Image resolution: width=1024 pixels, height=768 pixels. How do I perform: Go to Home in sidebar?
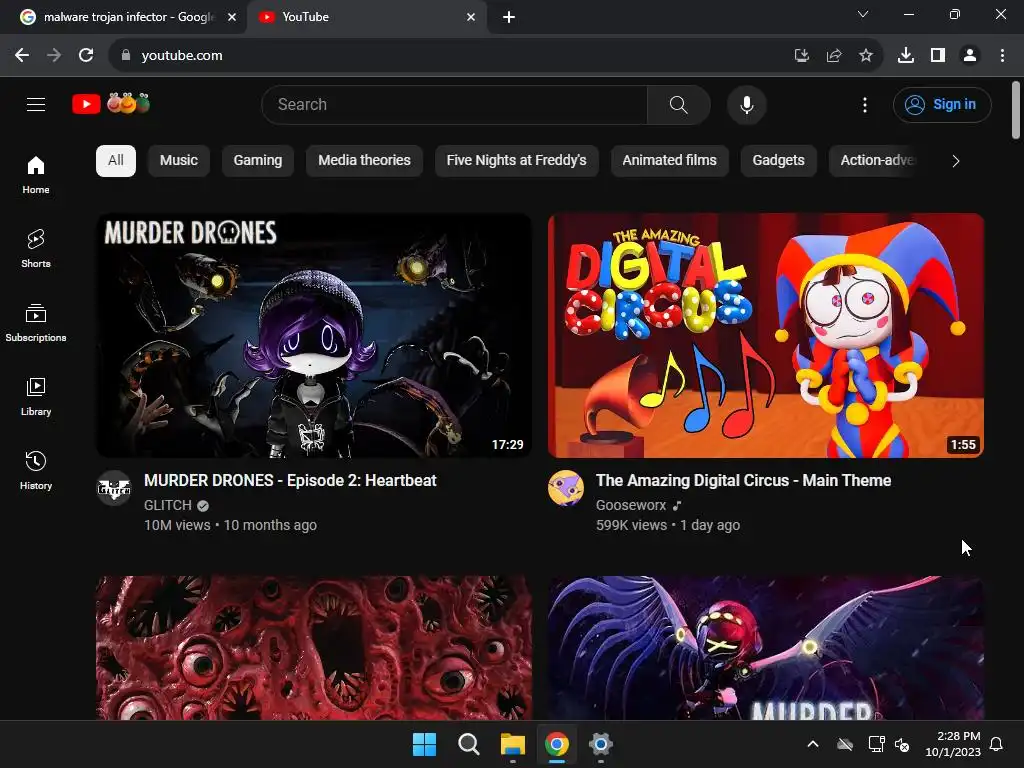[x=36, y=174]
